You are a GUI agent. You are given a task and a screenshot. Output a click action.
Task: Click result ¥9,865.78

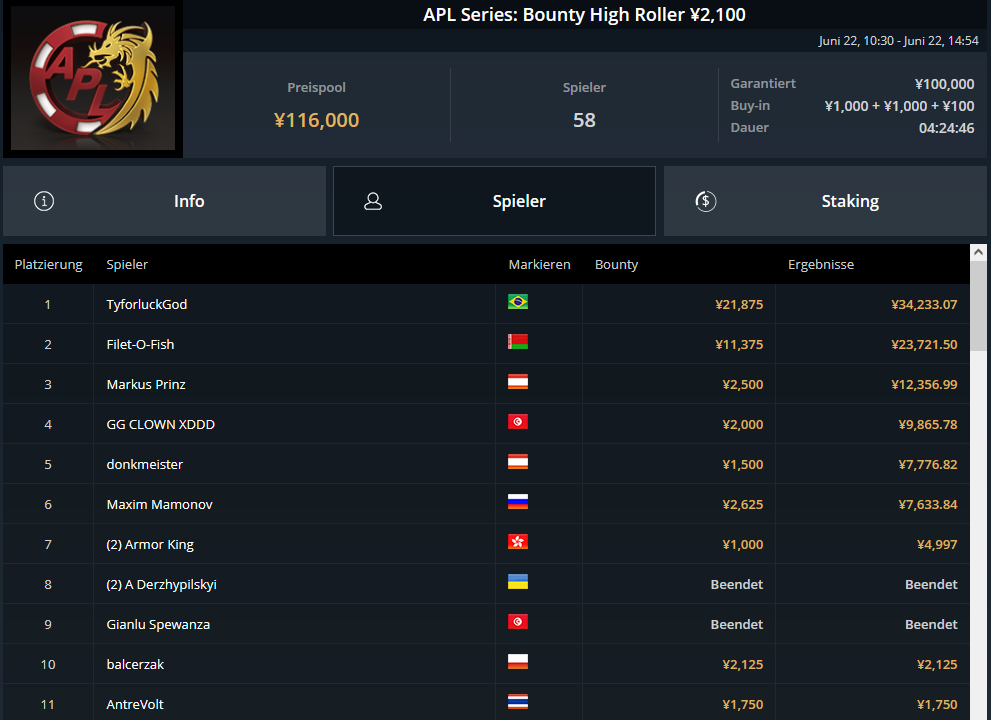[928, 424]
